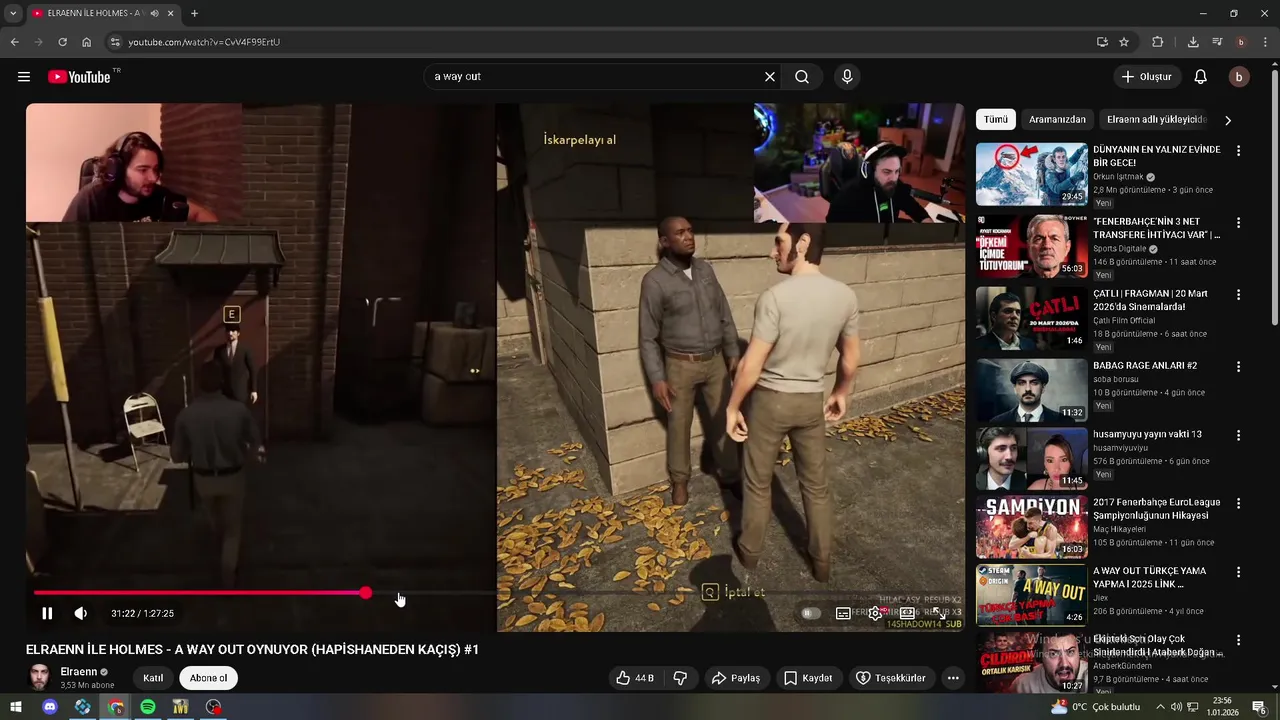1280x720 pixels.
Task: Open Discord from the taskbar
Action: point(50,707)
